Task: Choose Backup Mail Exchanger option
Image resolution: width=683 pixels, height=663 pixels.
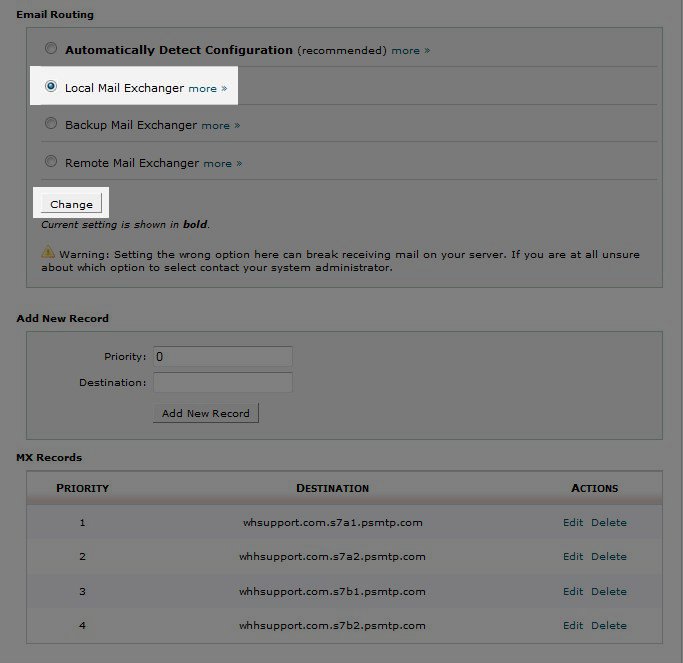Action: tap(51, 125)
